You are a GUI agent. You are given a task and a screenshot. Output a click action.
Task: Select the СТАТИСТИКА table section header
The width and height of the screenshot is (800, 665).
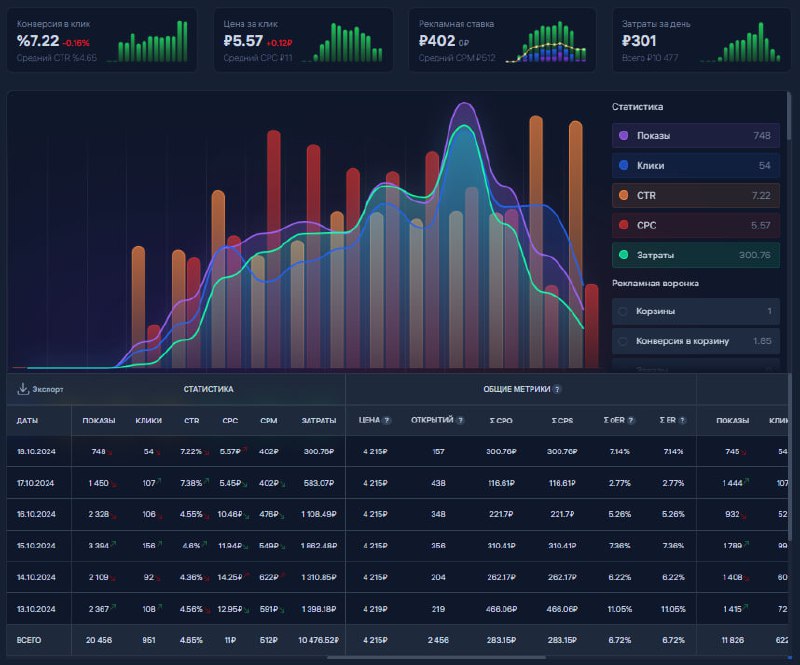pos(208,389)
